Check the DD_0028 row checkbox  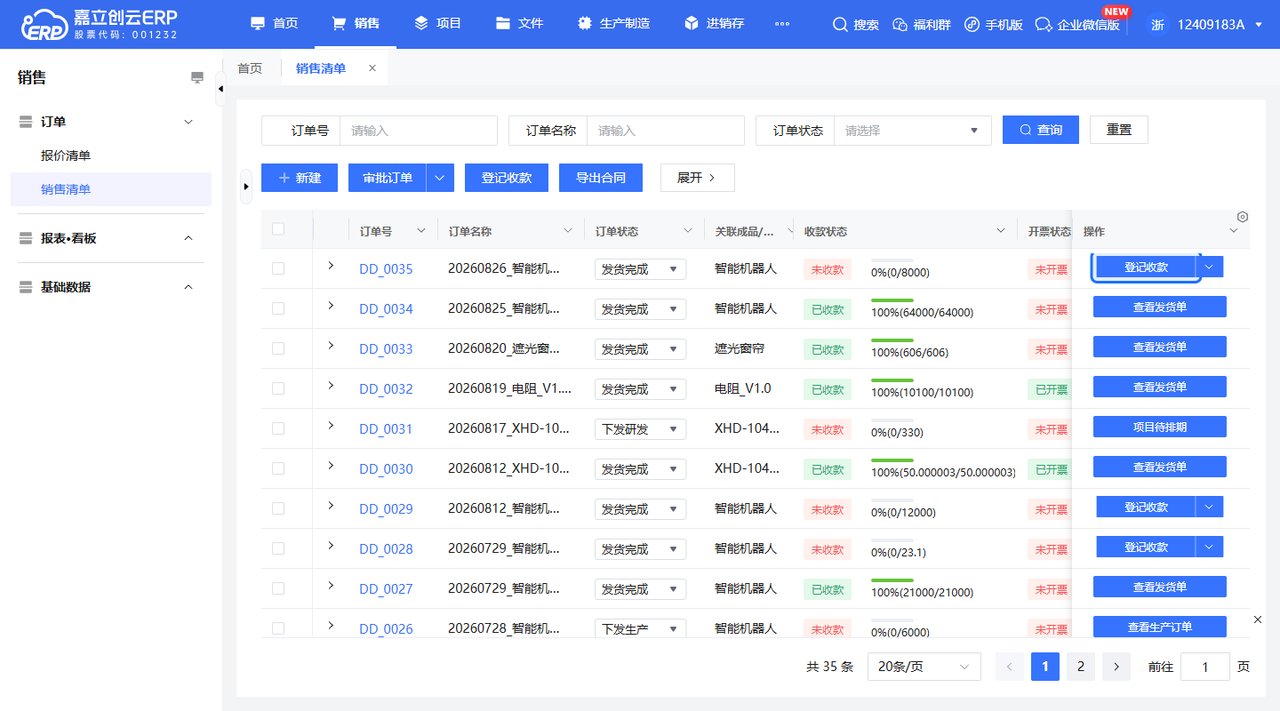pos(278,548)
